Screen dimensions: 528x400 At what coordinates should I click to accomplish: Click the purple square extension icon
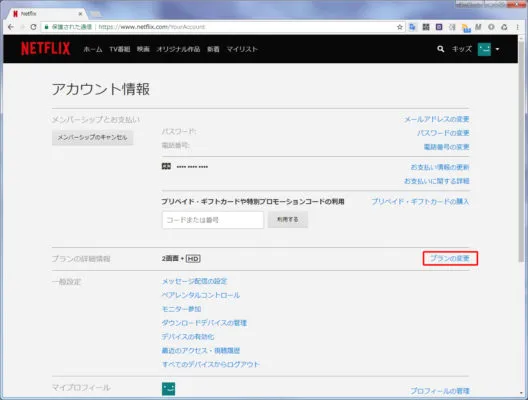point(439,27)
